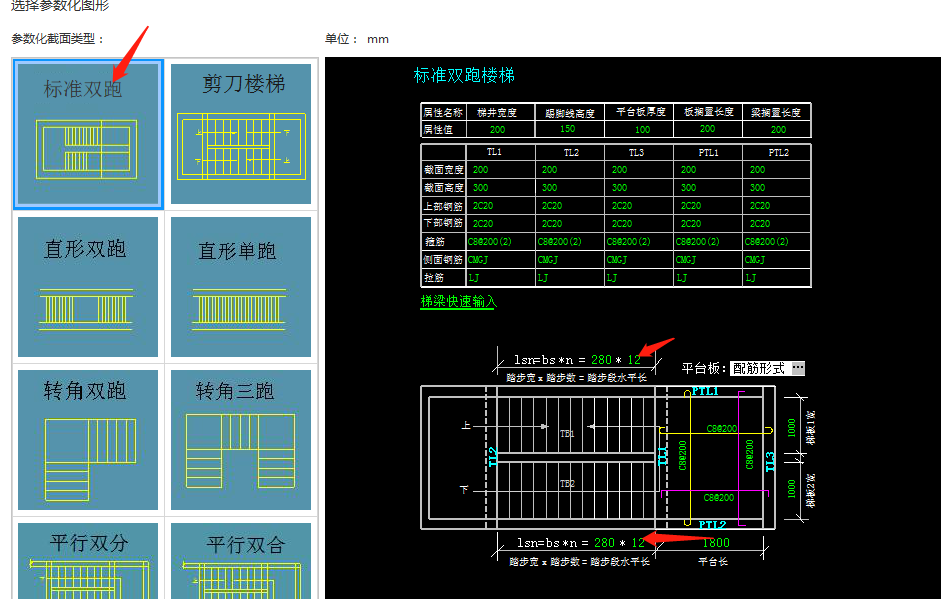This screenshot has height=599, width=941.
Task: Edit top step width value 280
Action: [x=601, y=360]
